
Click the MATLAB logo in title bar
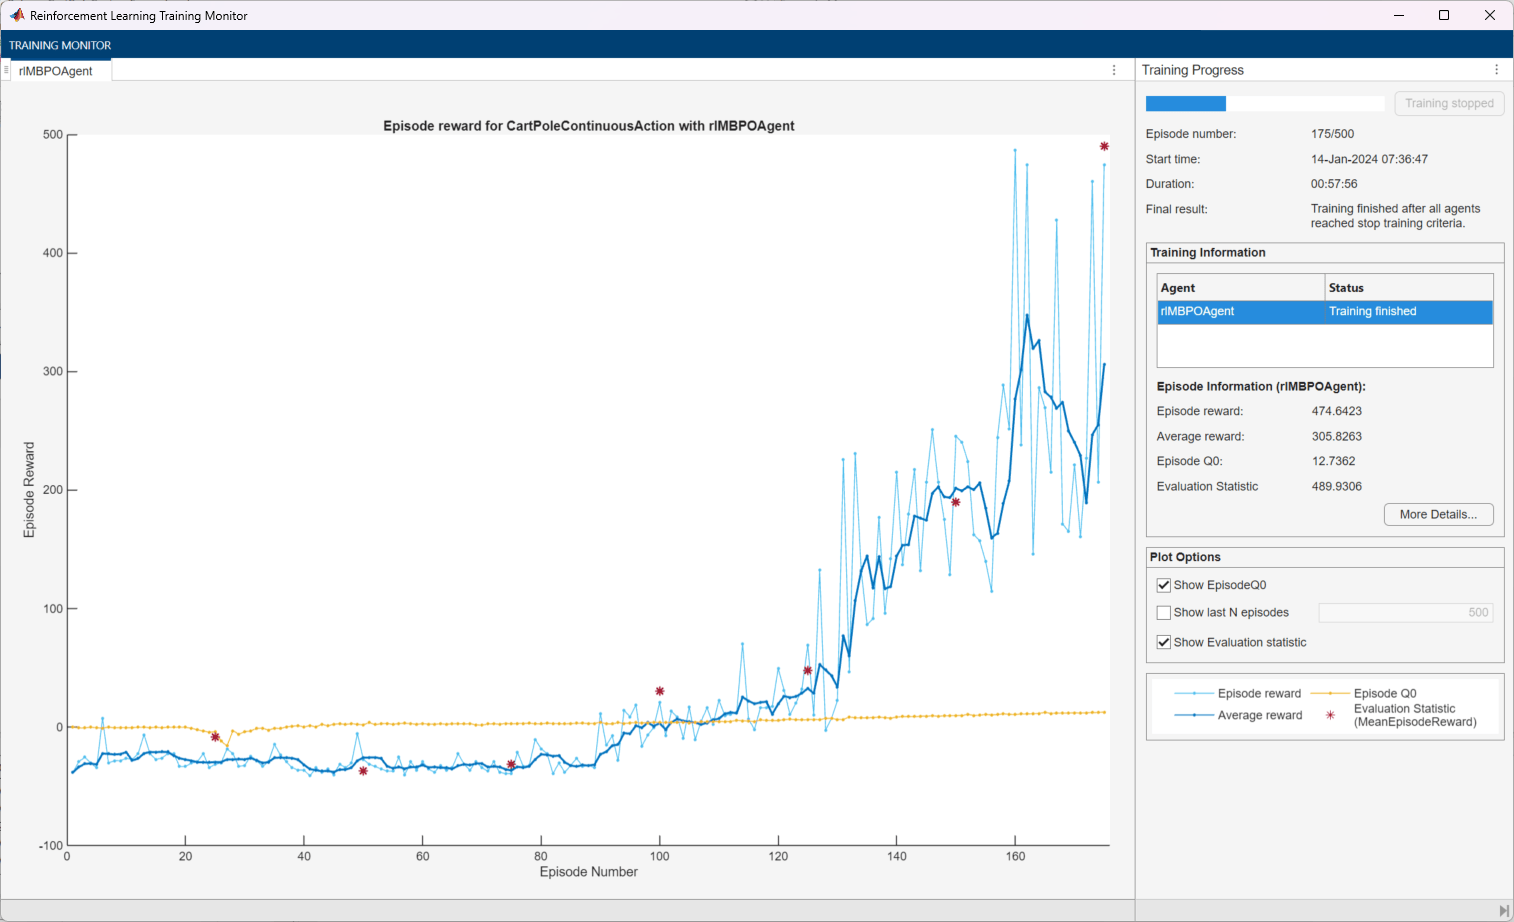point(17,15)
